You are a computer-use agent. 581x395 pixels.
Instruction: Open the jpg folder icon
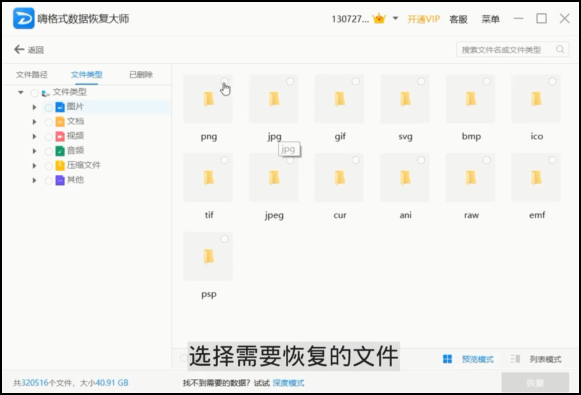pyautogui.click(x=274, y=99)
